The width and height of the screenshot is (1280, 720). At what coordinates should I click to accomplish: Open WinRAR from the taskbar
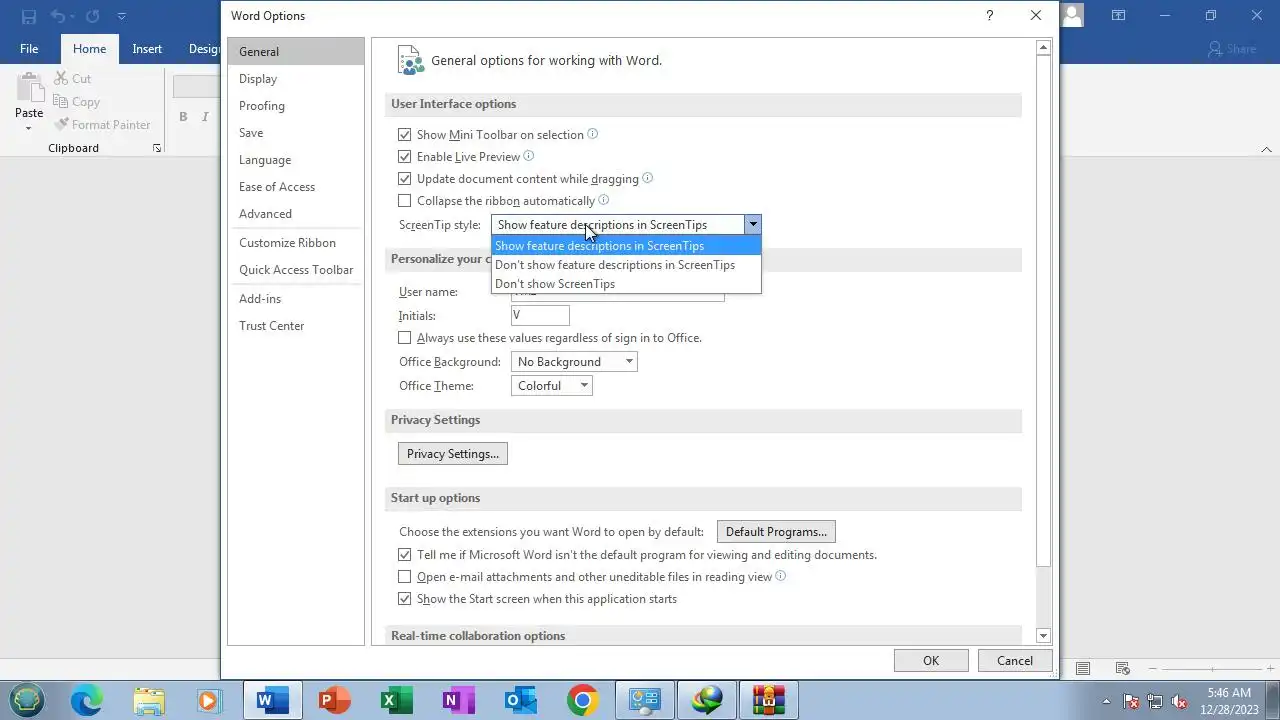769,700
